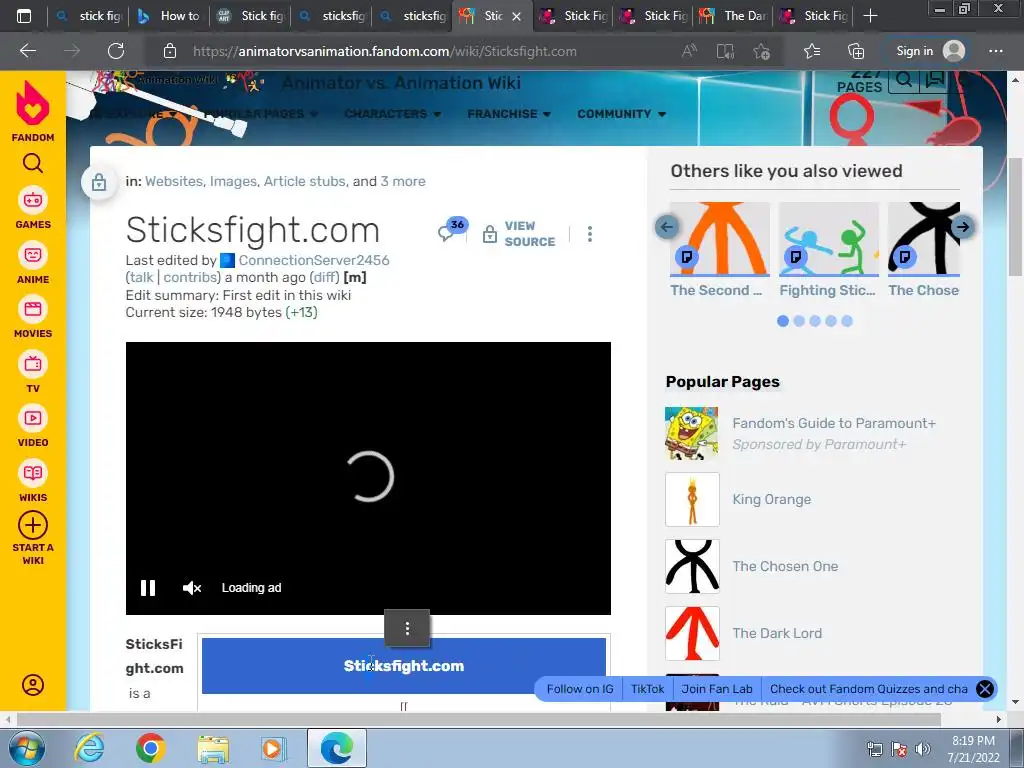Show next items in the recommendations carousel
This screenshot has height=768, width=1024.
tap(963, 227)
